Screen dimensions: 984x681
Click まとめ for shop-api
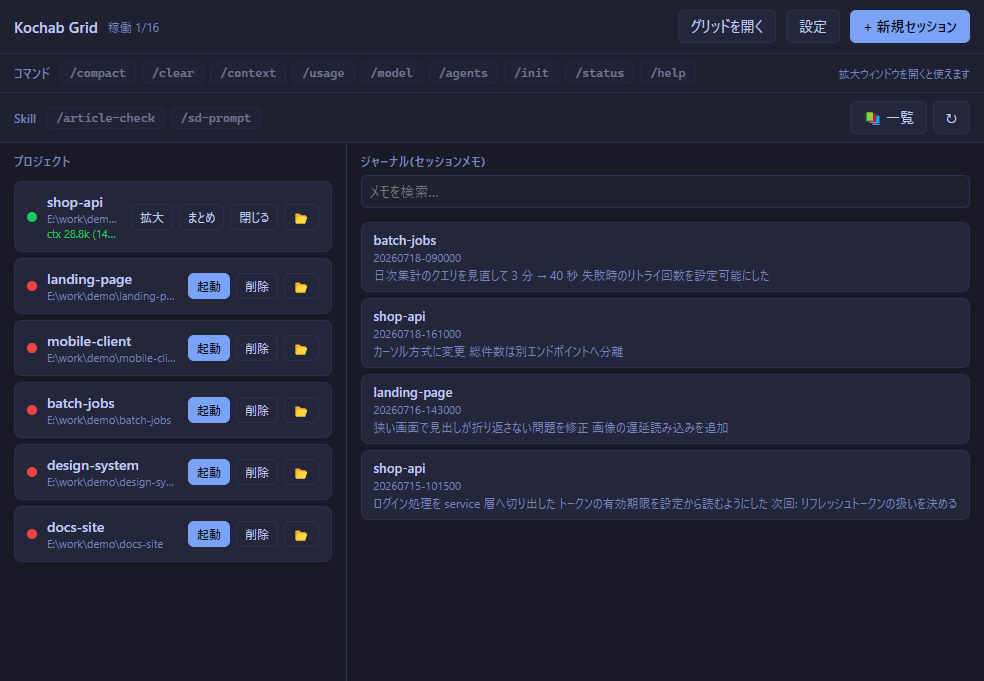click(201, 218)
